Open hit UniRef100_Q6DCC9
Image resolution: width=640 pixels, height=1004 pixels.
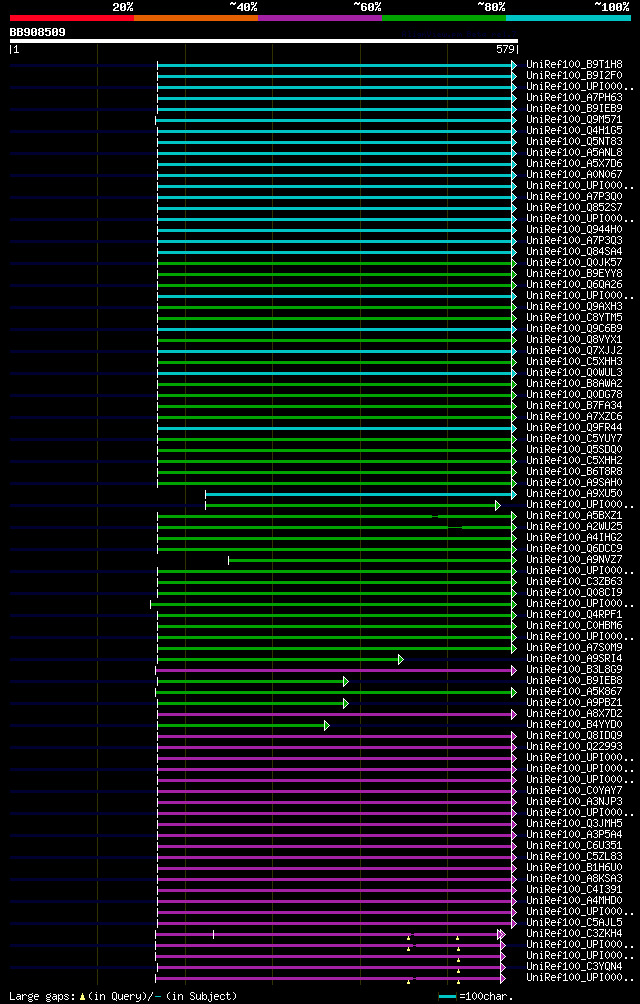pyautogui.click(x=574, y=548)
